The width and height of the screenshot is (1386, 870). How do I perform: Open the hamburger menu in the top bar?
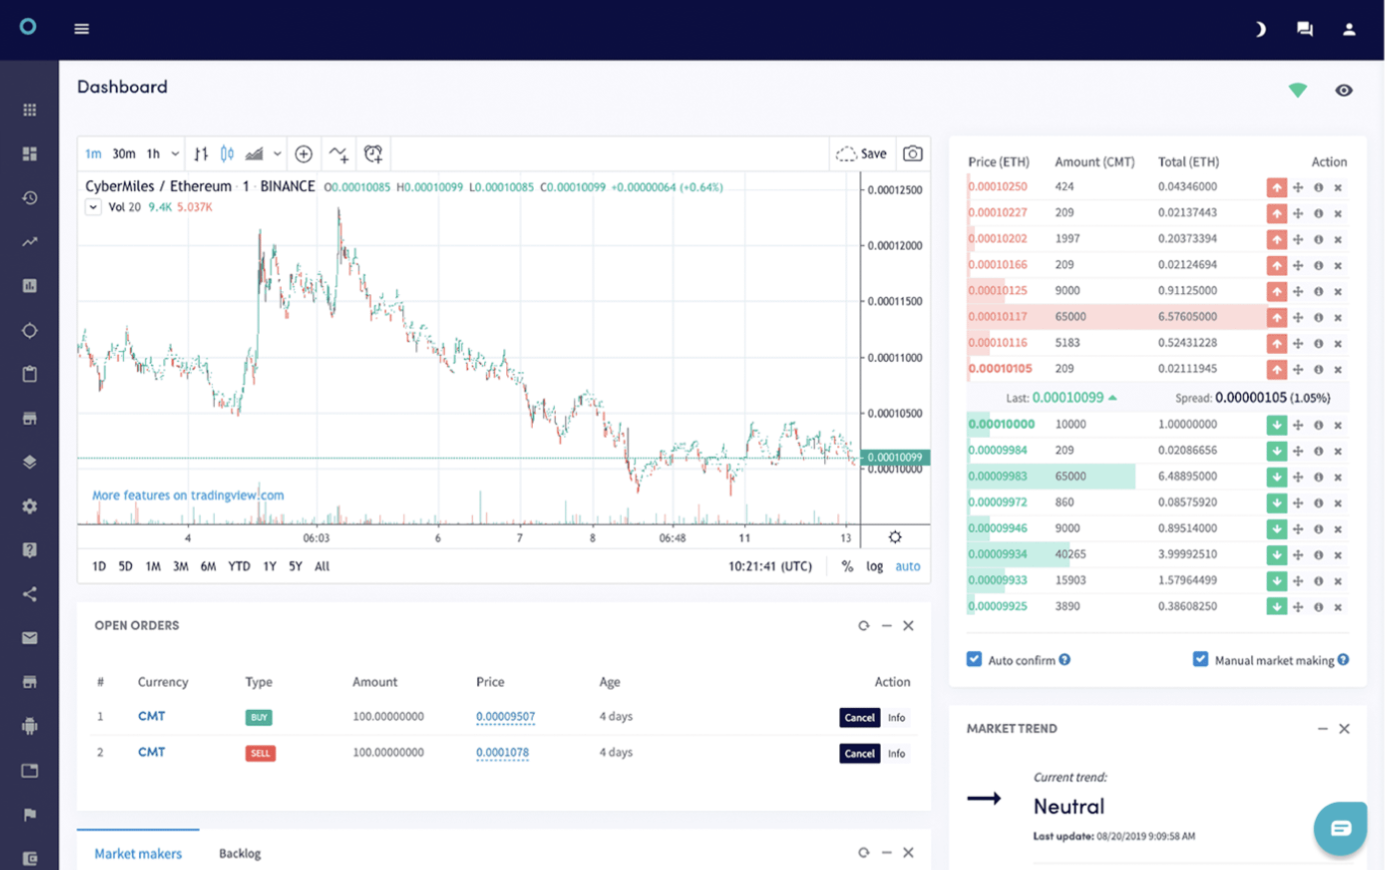click(x=81, y=29)
